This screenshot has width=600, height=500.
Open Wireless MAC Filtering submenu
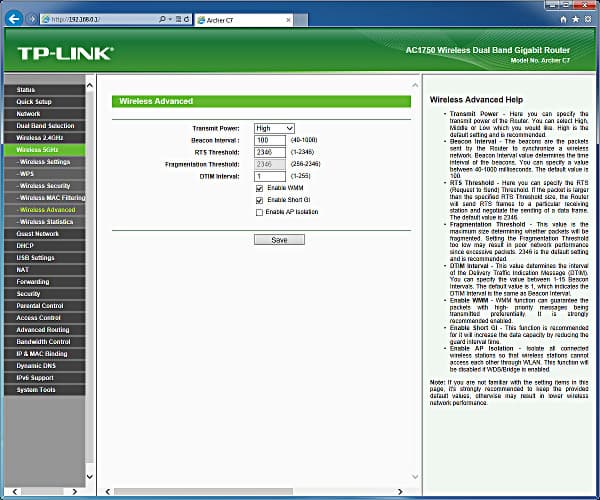coord(44,198)
